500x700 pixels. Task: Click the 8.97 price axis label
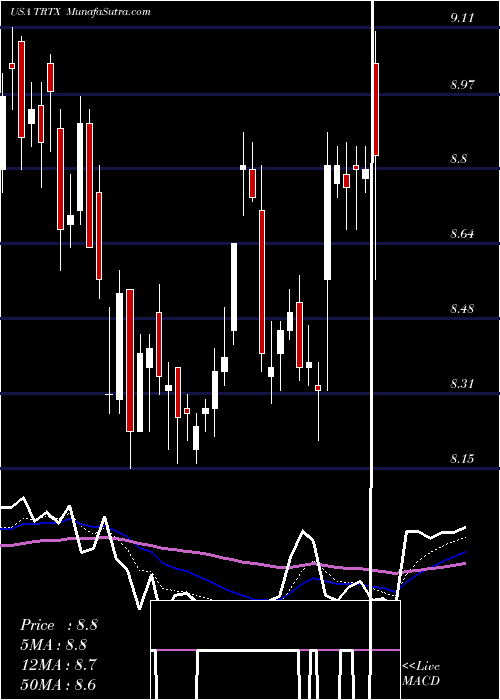click(462, 84)
